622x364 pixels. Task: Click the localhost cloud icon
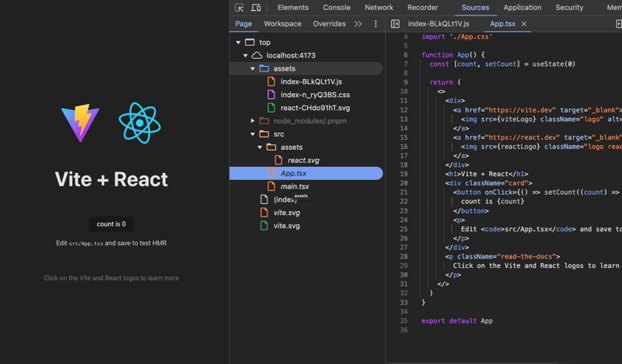257,55
